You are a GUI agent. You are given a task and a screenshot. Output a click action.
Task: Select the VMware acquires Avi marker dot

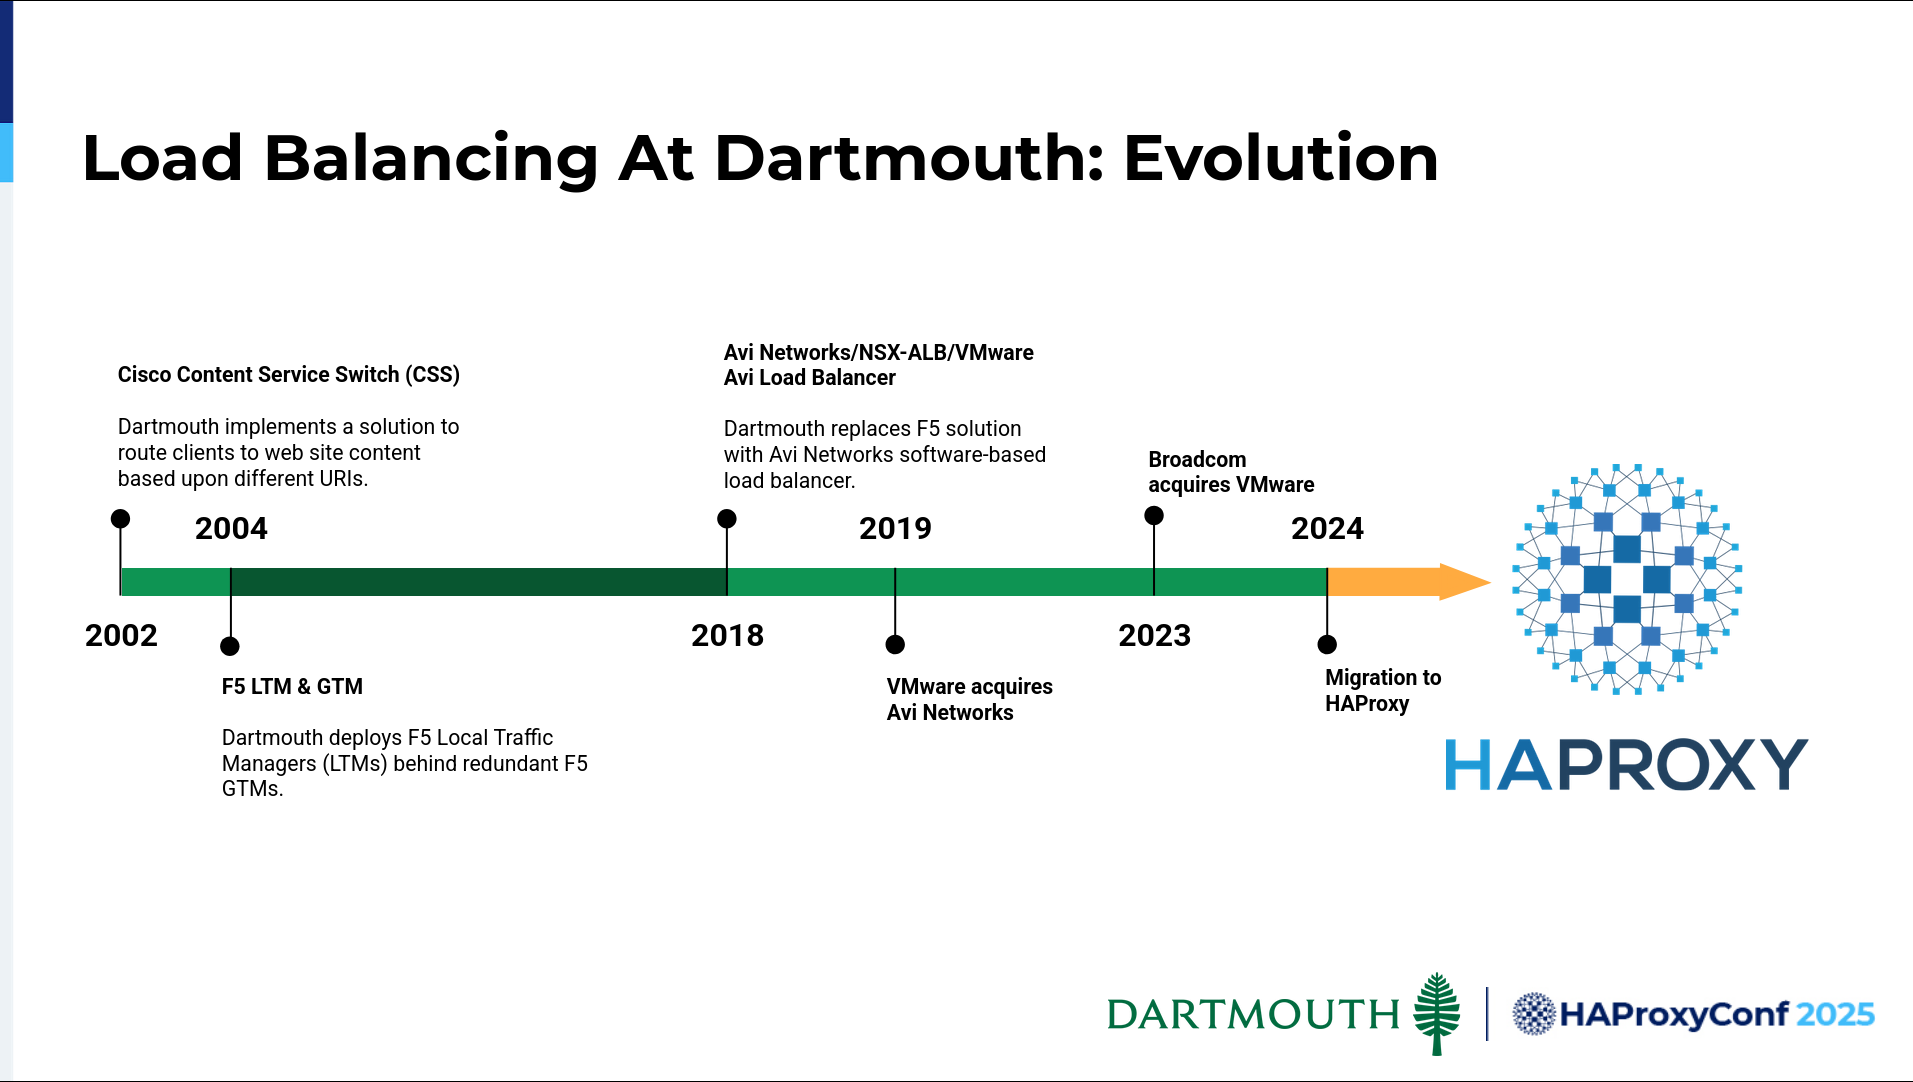point(895,645)
